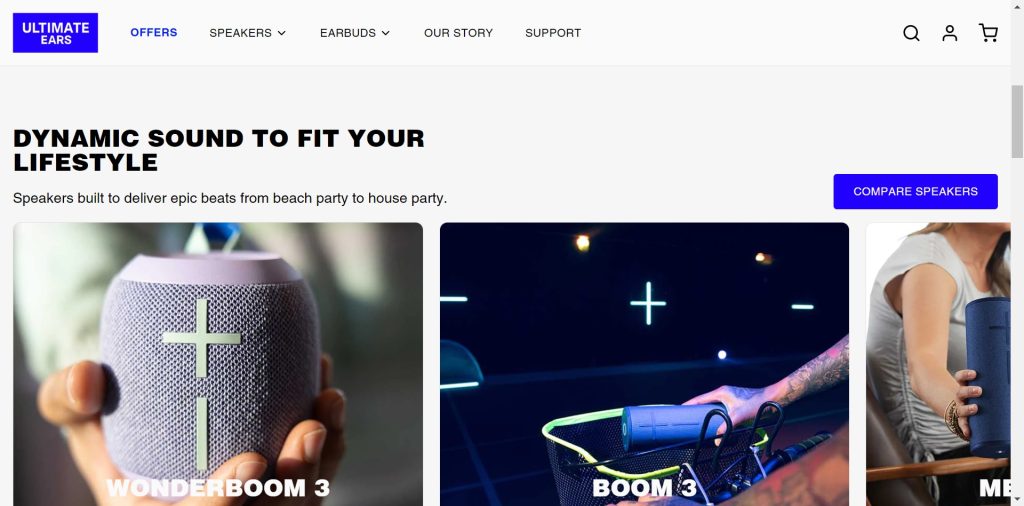Open the Boom 3 product card
This screenshot has height=506, width=1024.
[645, 364]
